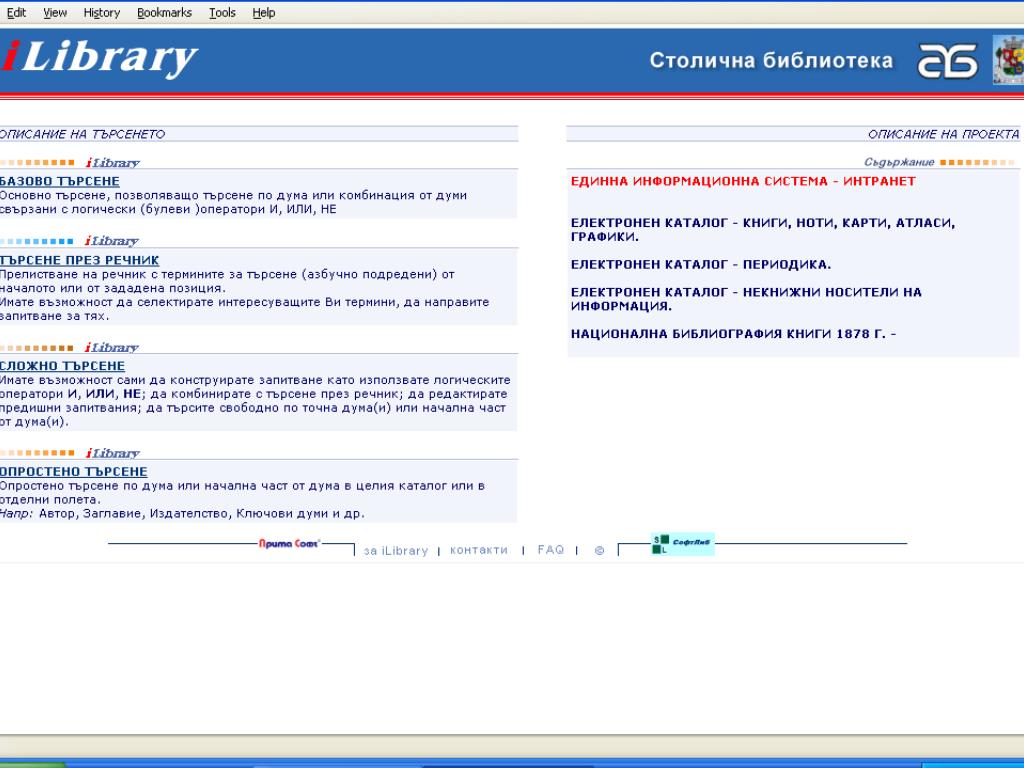Click the СофтЛиб logo in the footer
Screen dimensions: 1024x768
[x=683, y=544]
